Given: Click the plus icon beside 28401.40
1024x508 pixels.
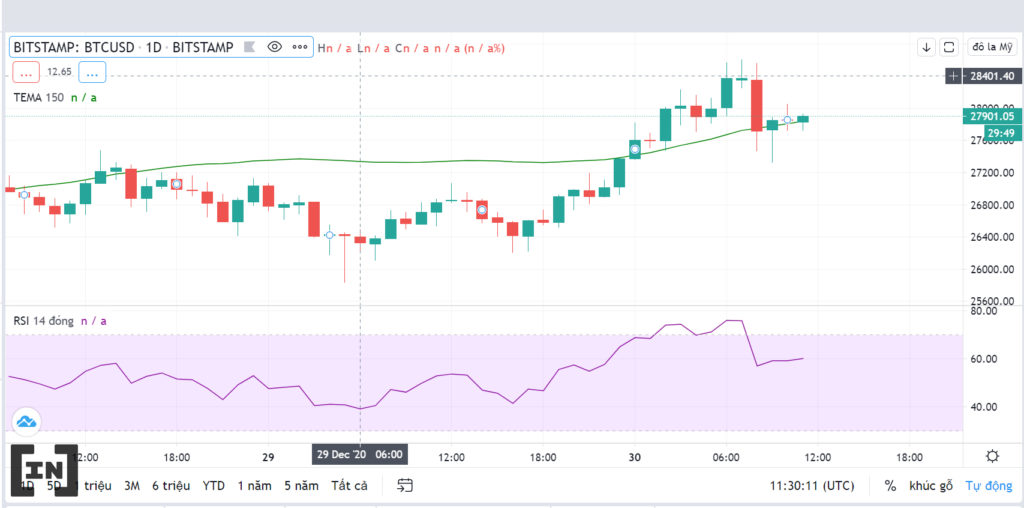Looking at the screenshot, I should [x=954, y=76].
